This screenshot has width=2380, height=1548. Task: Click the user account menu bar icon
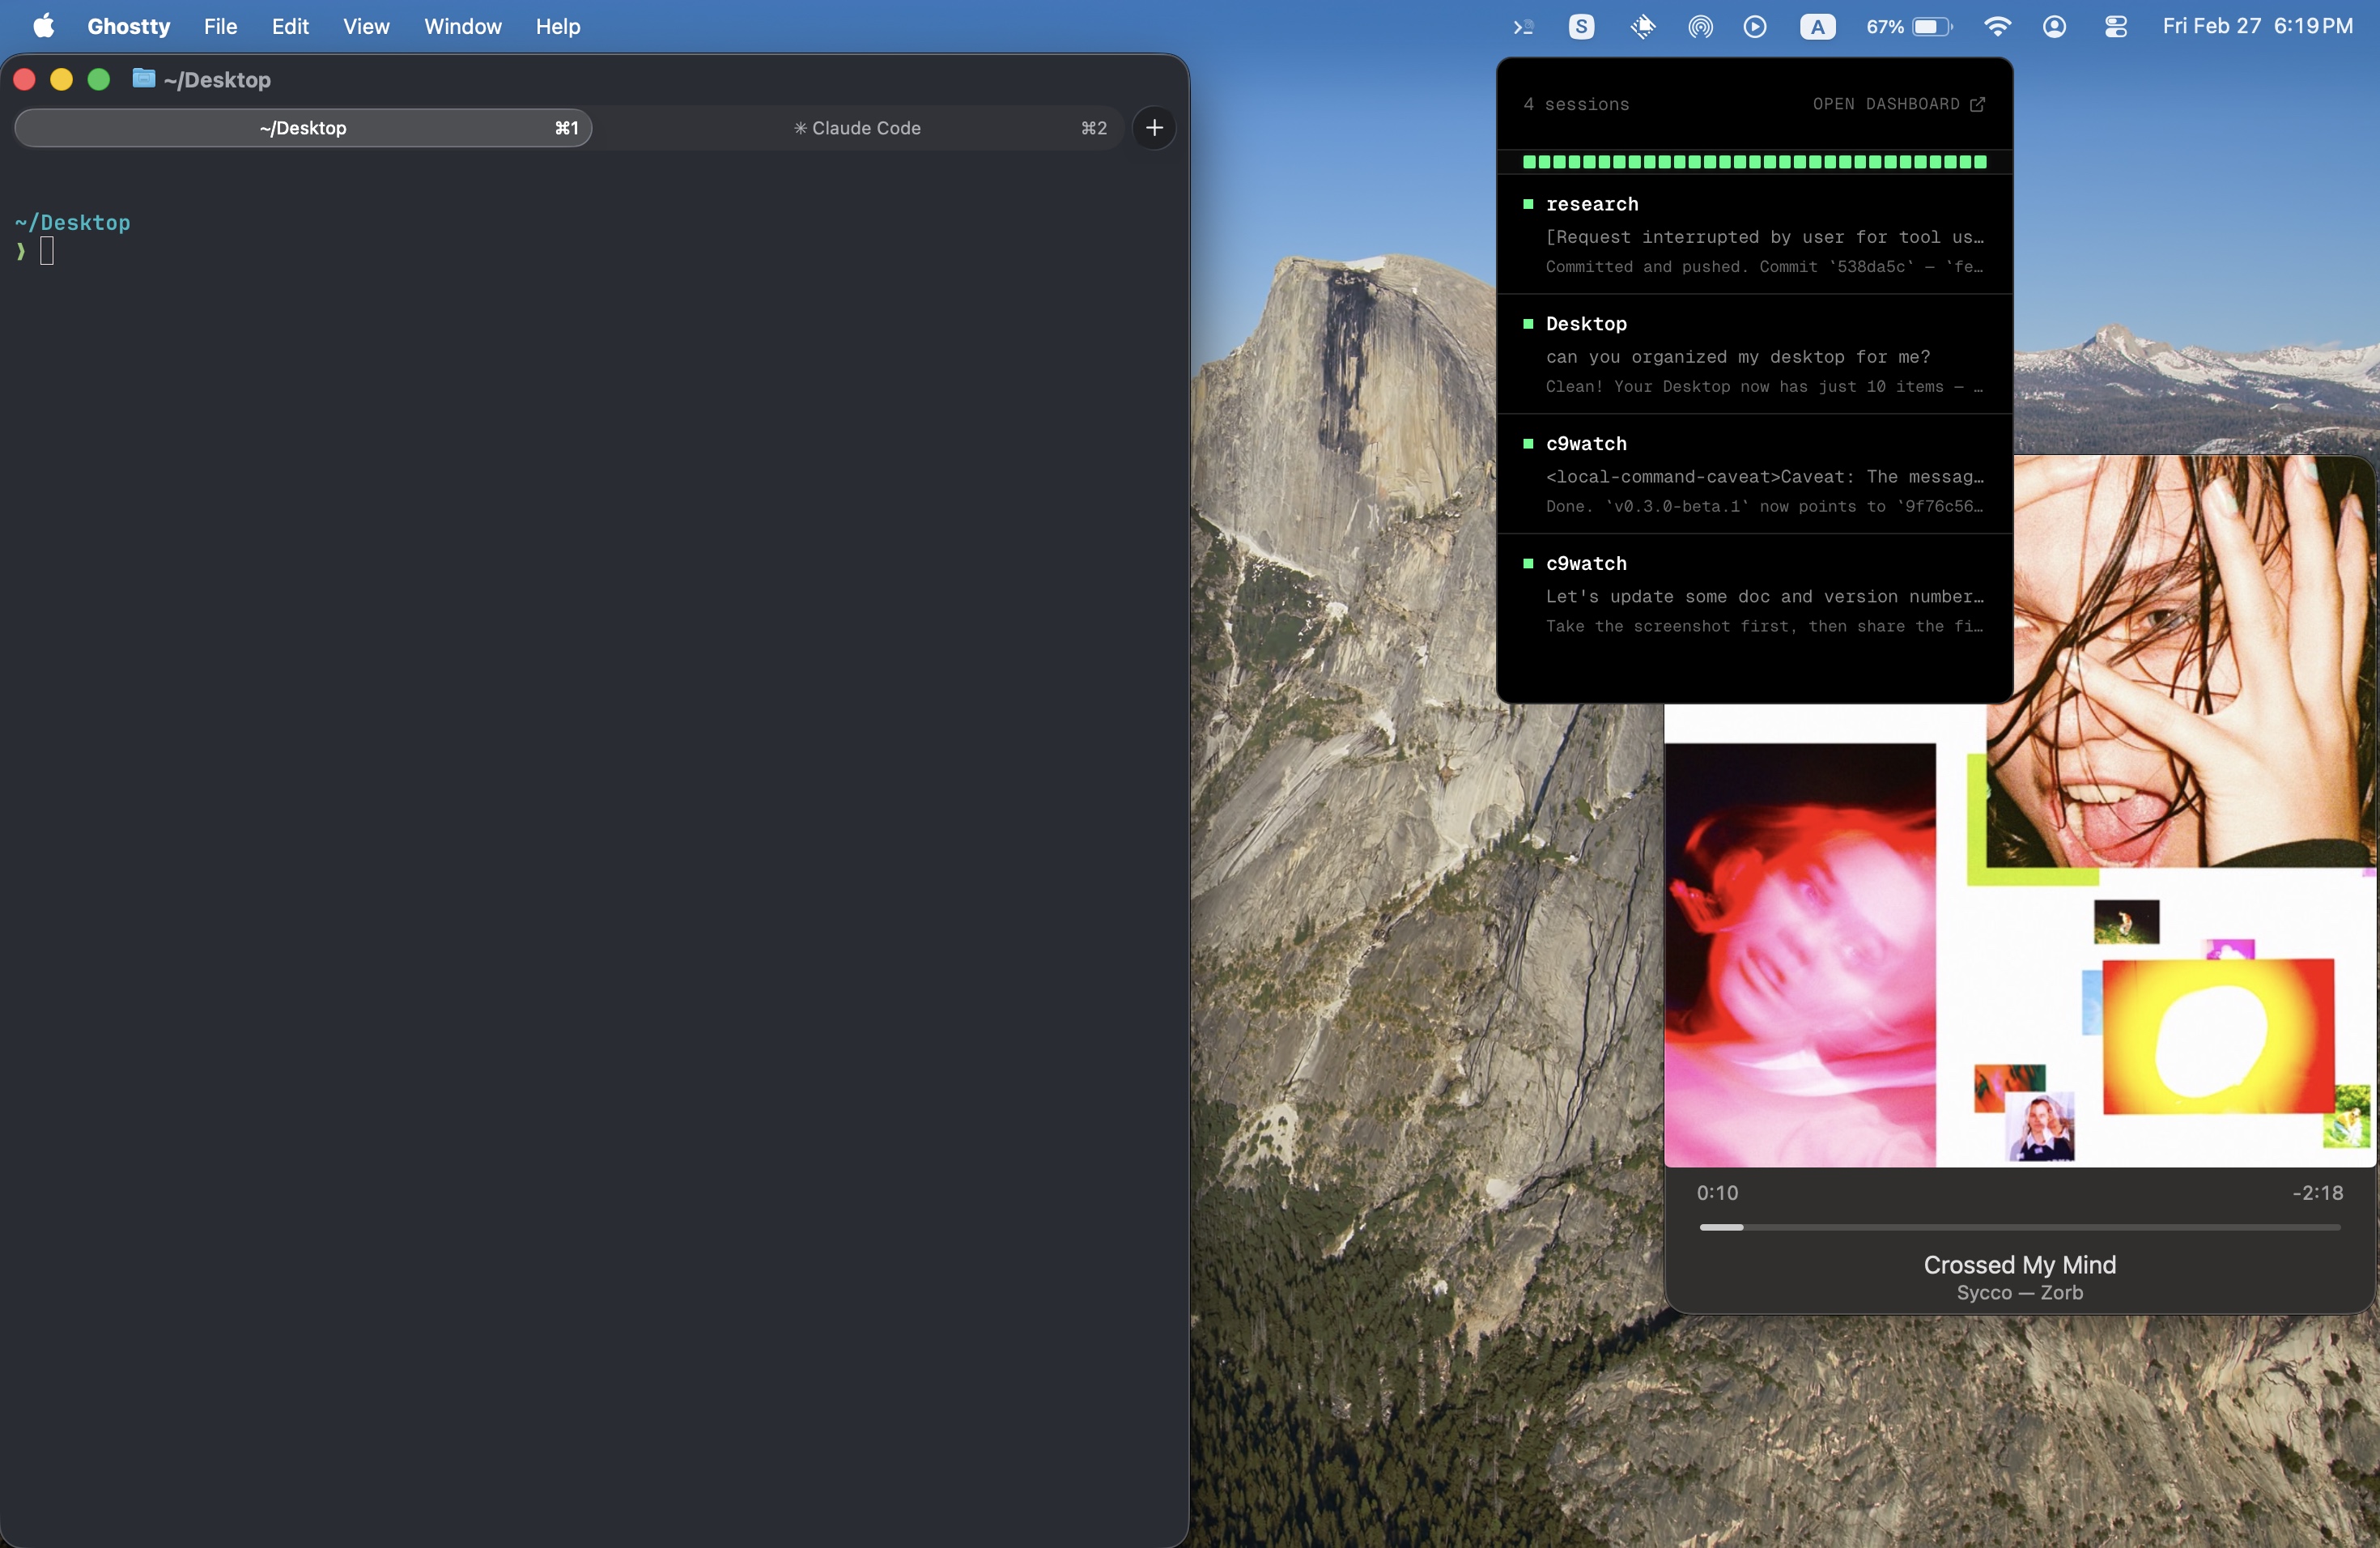[2054, 27]
